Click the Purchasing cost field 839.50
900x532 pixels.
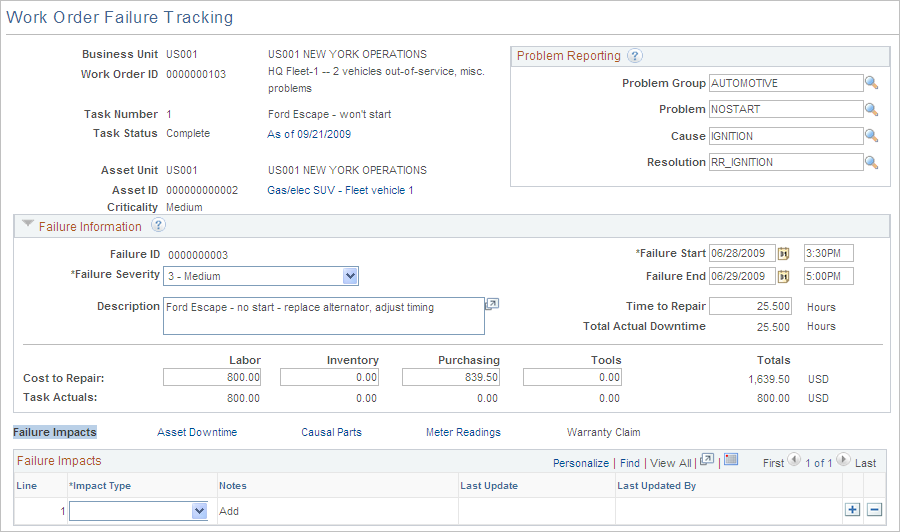[451, 377]
